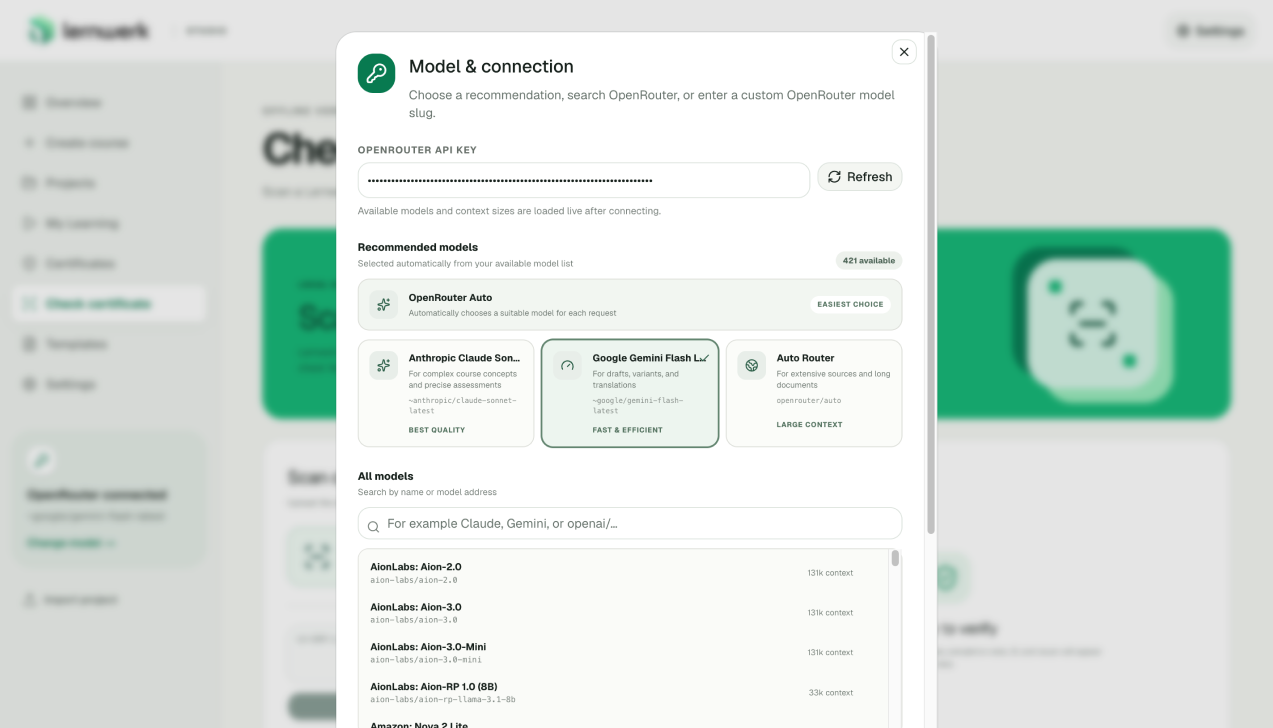This screenshot has width=1273, height=728.
Task: Click the refresh arrows icon in Refresh button
Action: tap(834, 177)
